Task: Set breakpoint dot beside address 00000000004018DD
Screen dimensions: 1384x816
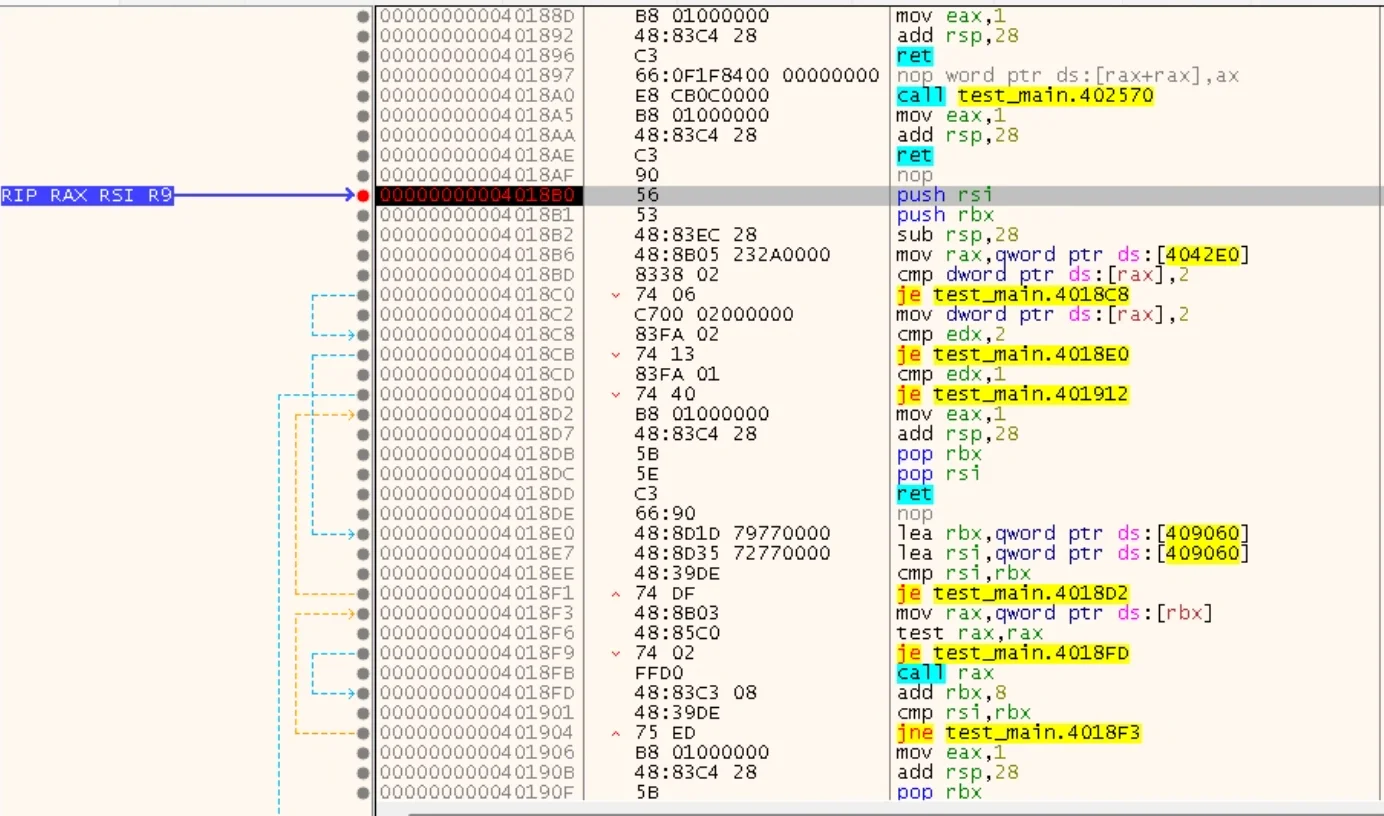Action: pos(363,494)
